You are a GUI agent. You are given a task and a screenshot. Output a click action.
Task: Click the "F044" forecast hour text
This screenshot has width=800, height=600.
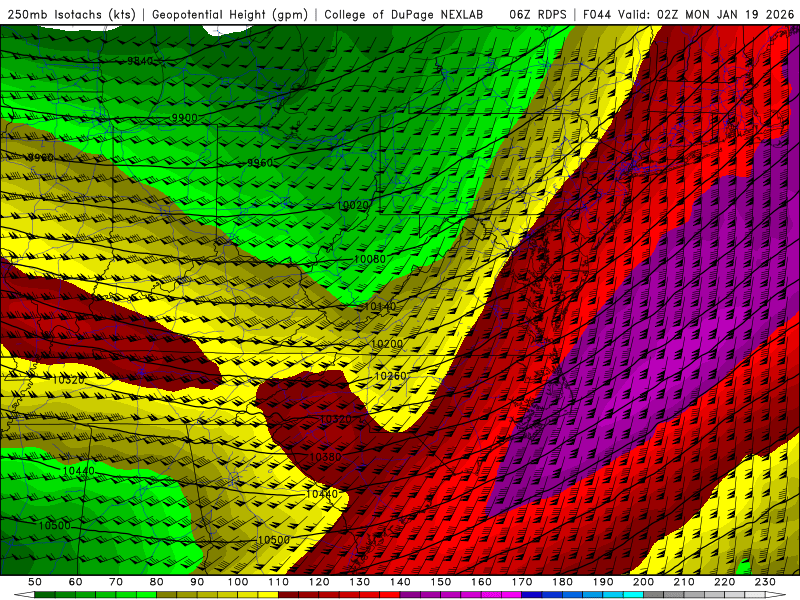[x=597, y=15]
